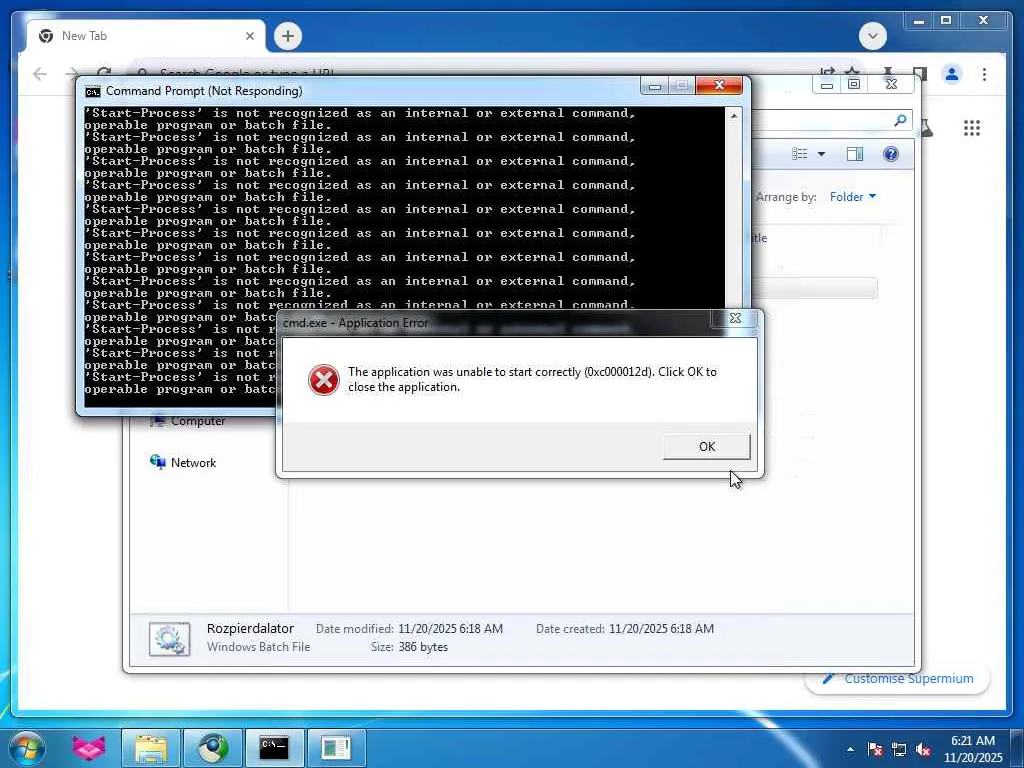Select the New Tab browser tab
The width and height of the screenshot is (1024, 768).
click(x=145, y=36)
